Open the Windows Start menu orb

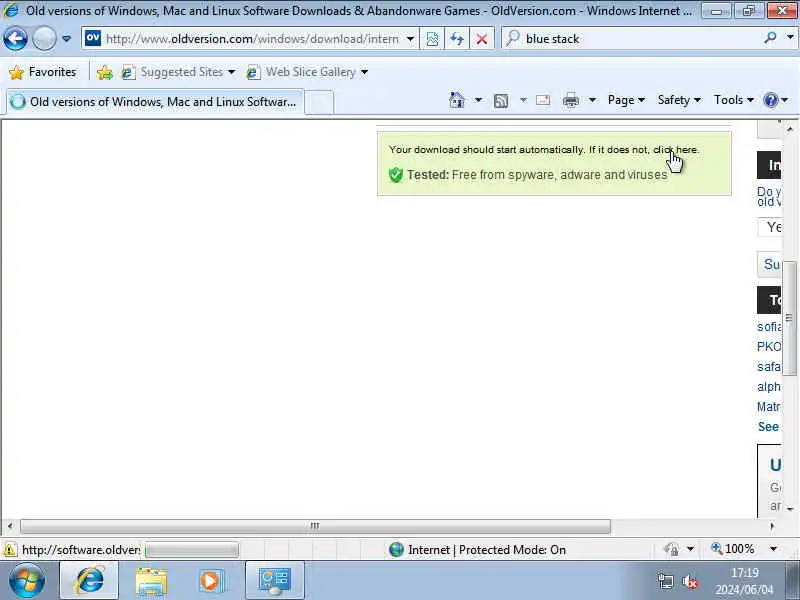click(27, 581)
